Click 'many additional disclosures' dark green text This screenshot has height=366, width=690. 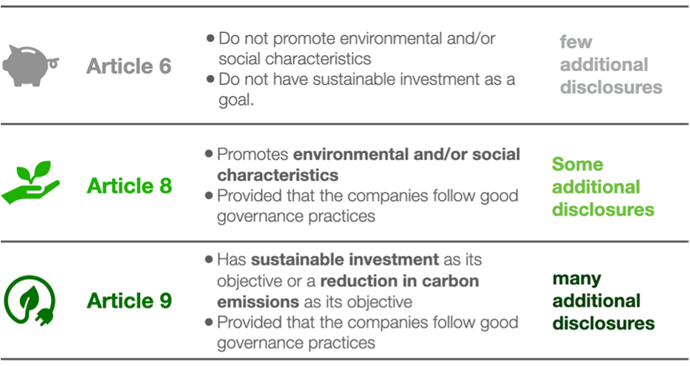tap(604, 301)
